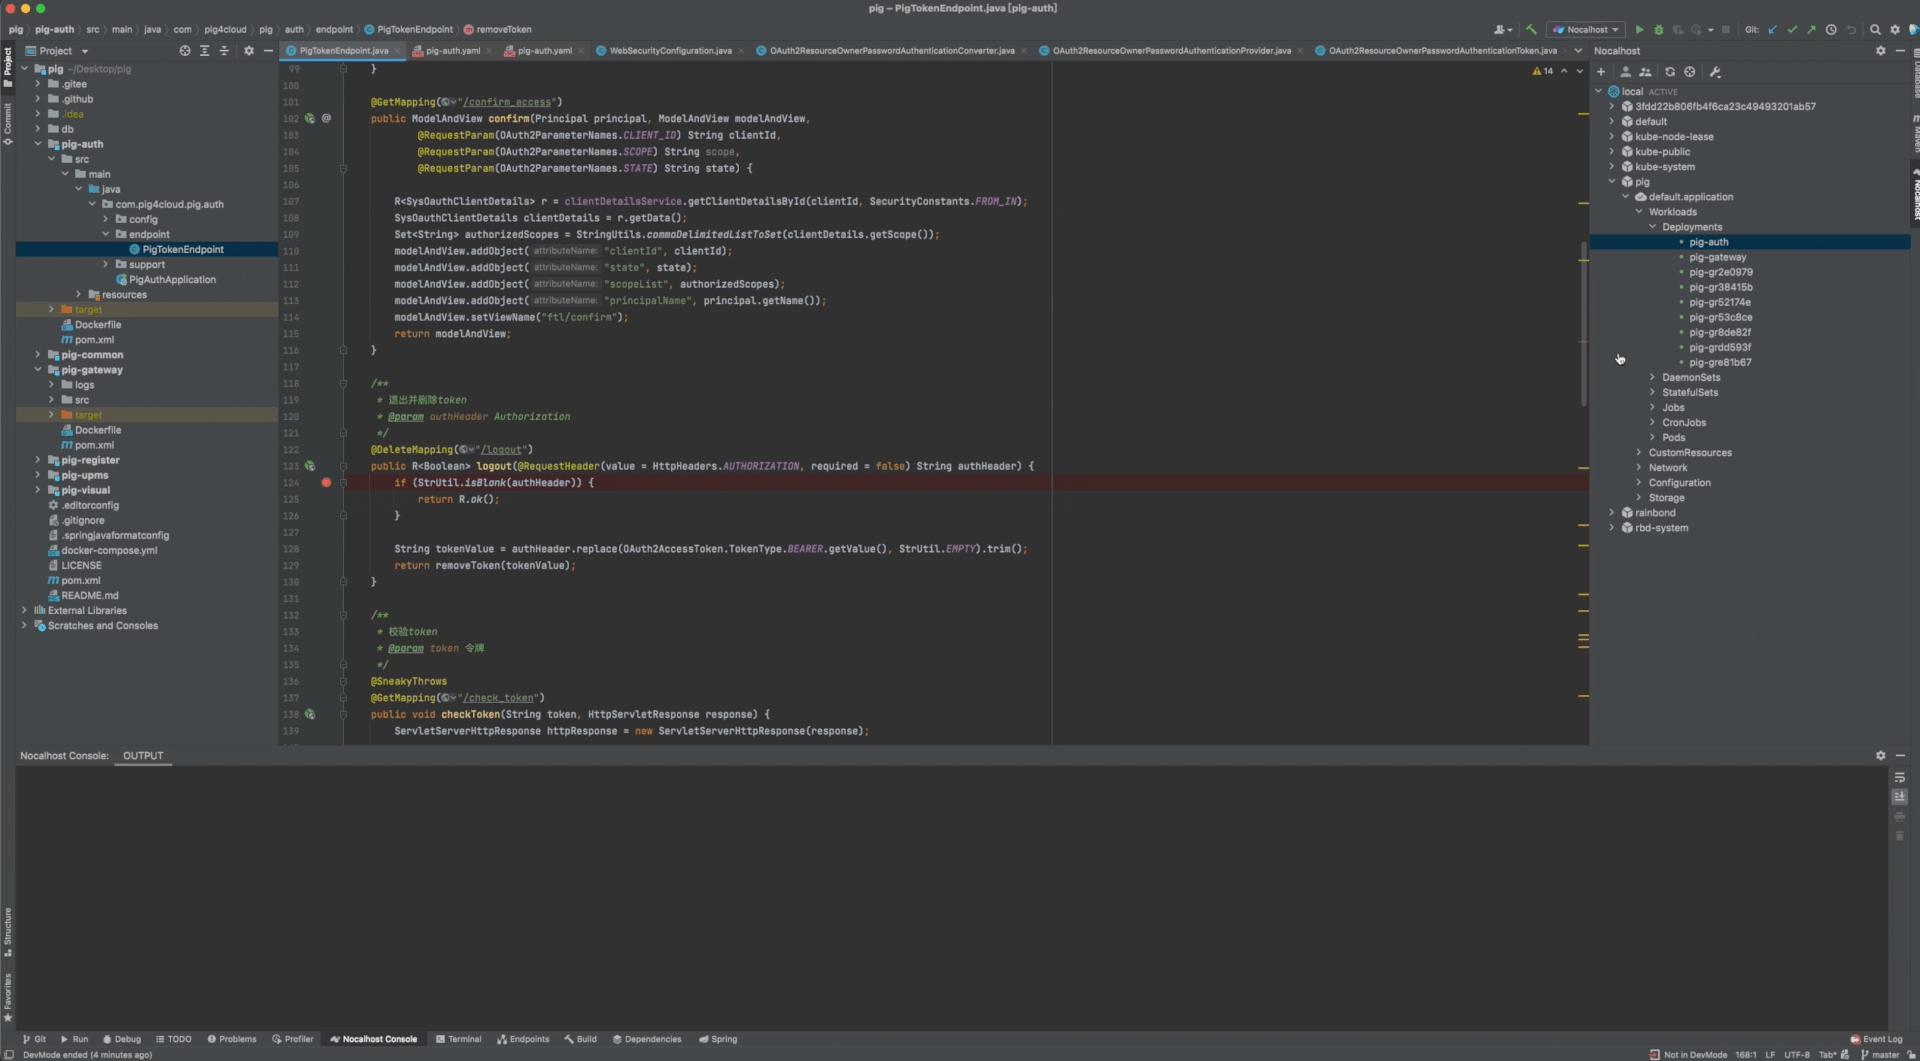Image resolution: width=1920 pixels, height=1061 pixels.
Task: Start debugging via the bug icon
Action: (x=1658, y=30)
